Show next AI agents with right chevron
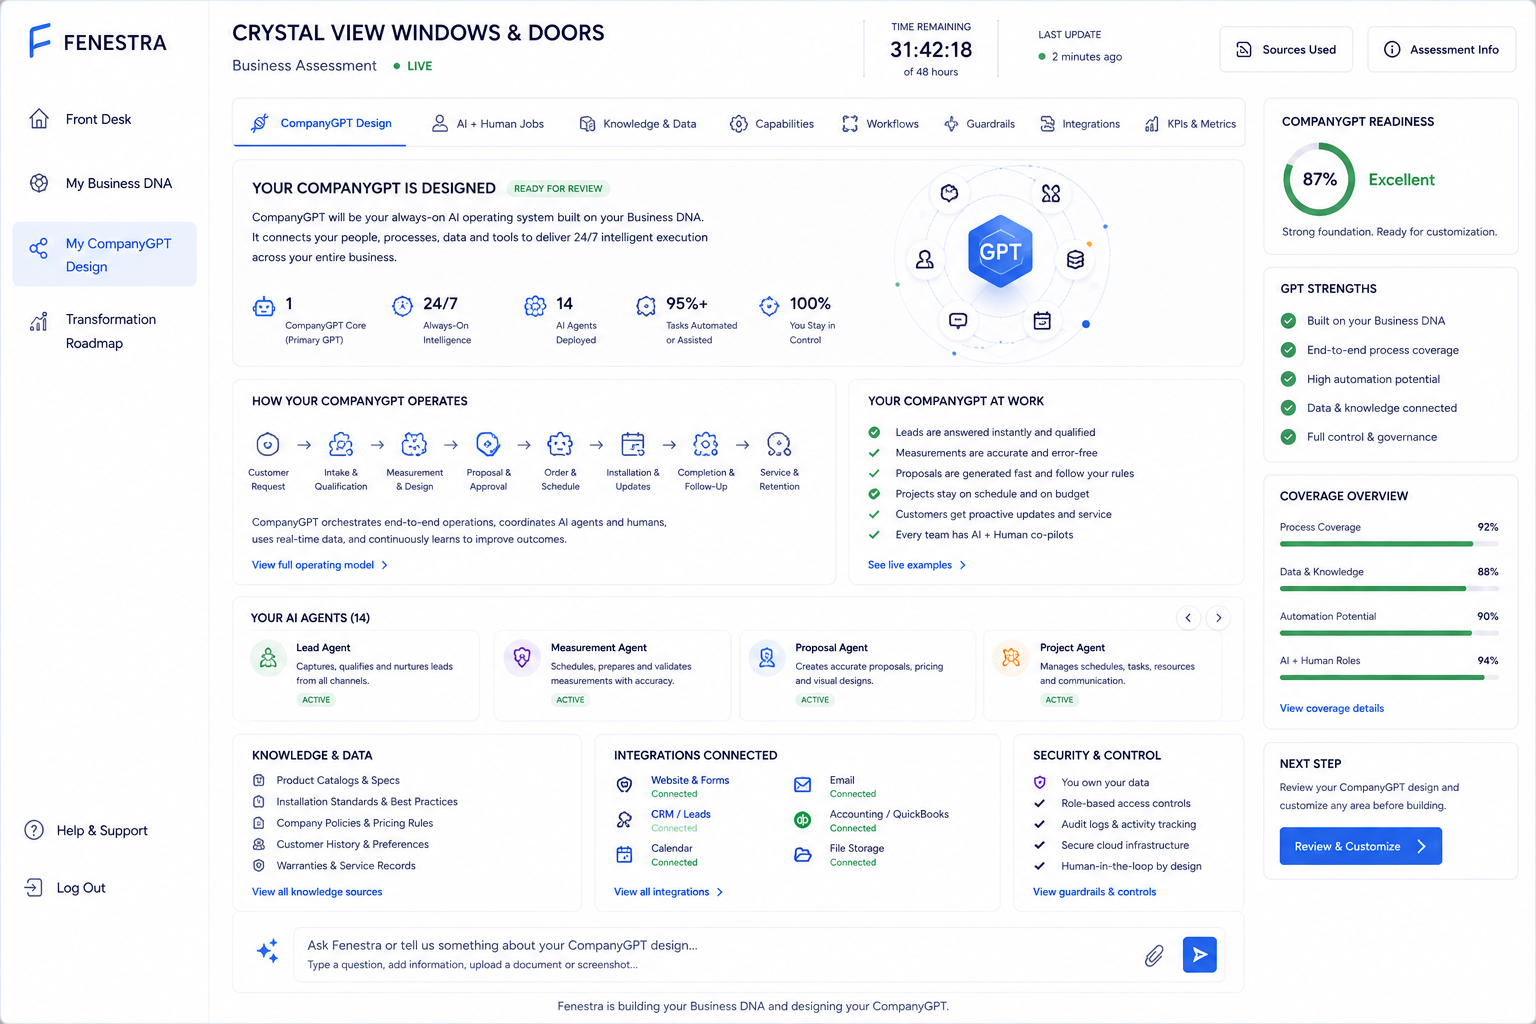This screenshot has height=1024, width=1536. point(1218,618)
